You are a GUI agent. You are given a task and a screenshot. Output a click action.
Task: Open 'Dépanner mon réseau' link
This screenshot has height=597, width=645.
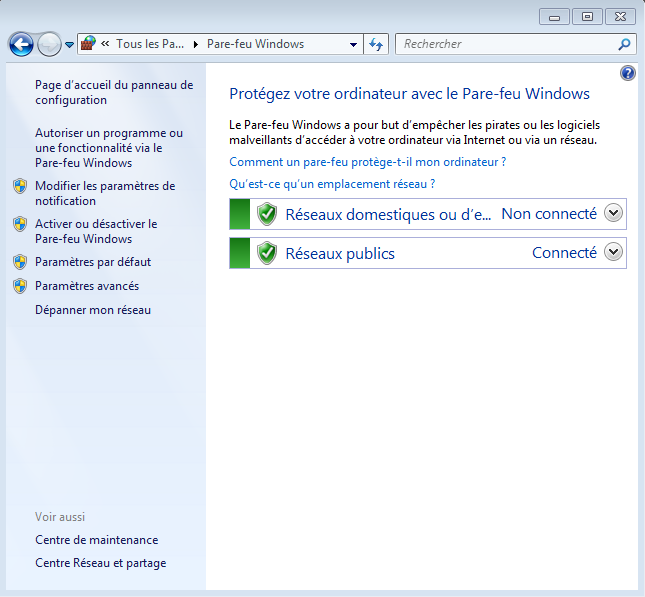coord(93,310)
